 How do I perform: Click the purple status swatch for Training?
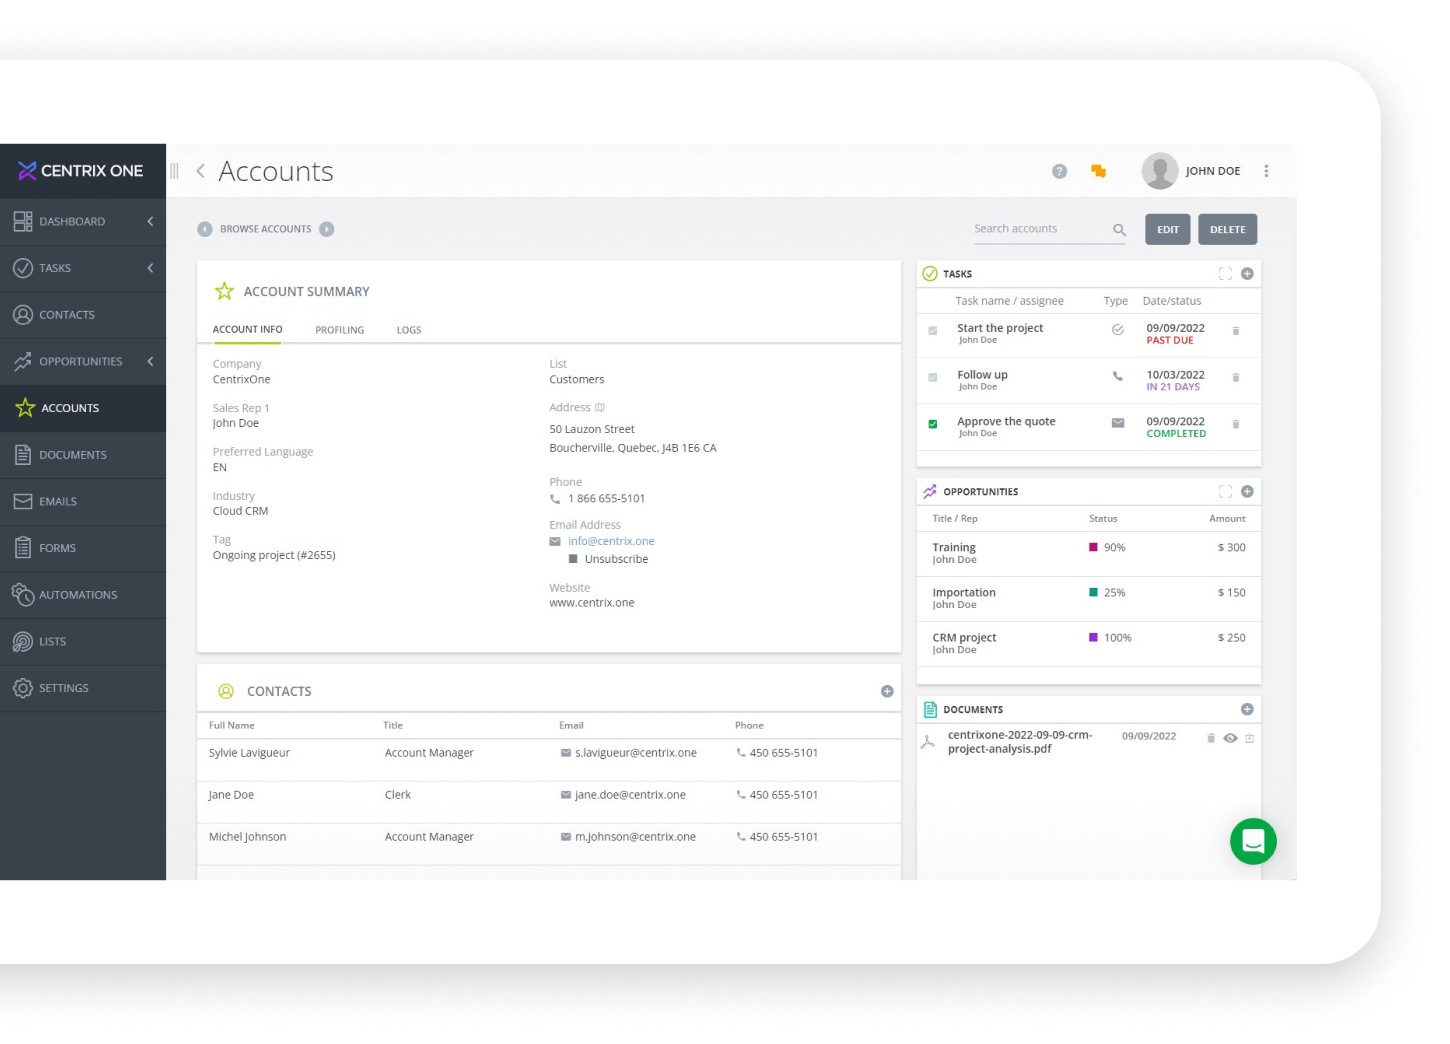coord(1093,547)
